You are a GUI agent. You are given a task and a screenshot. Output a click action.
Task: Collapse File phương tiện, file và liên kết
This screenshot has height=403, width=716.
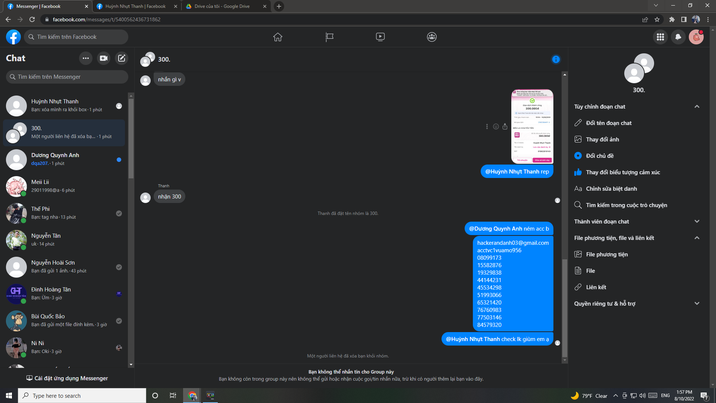(697, 238)
